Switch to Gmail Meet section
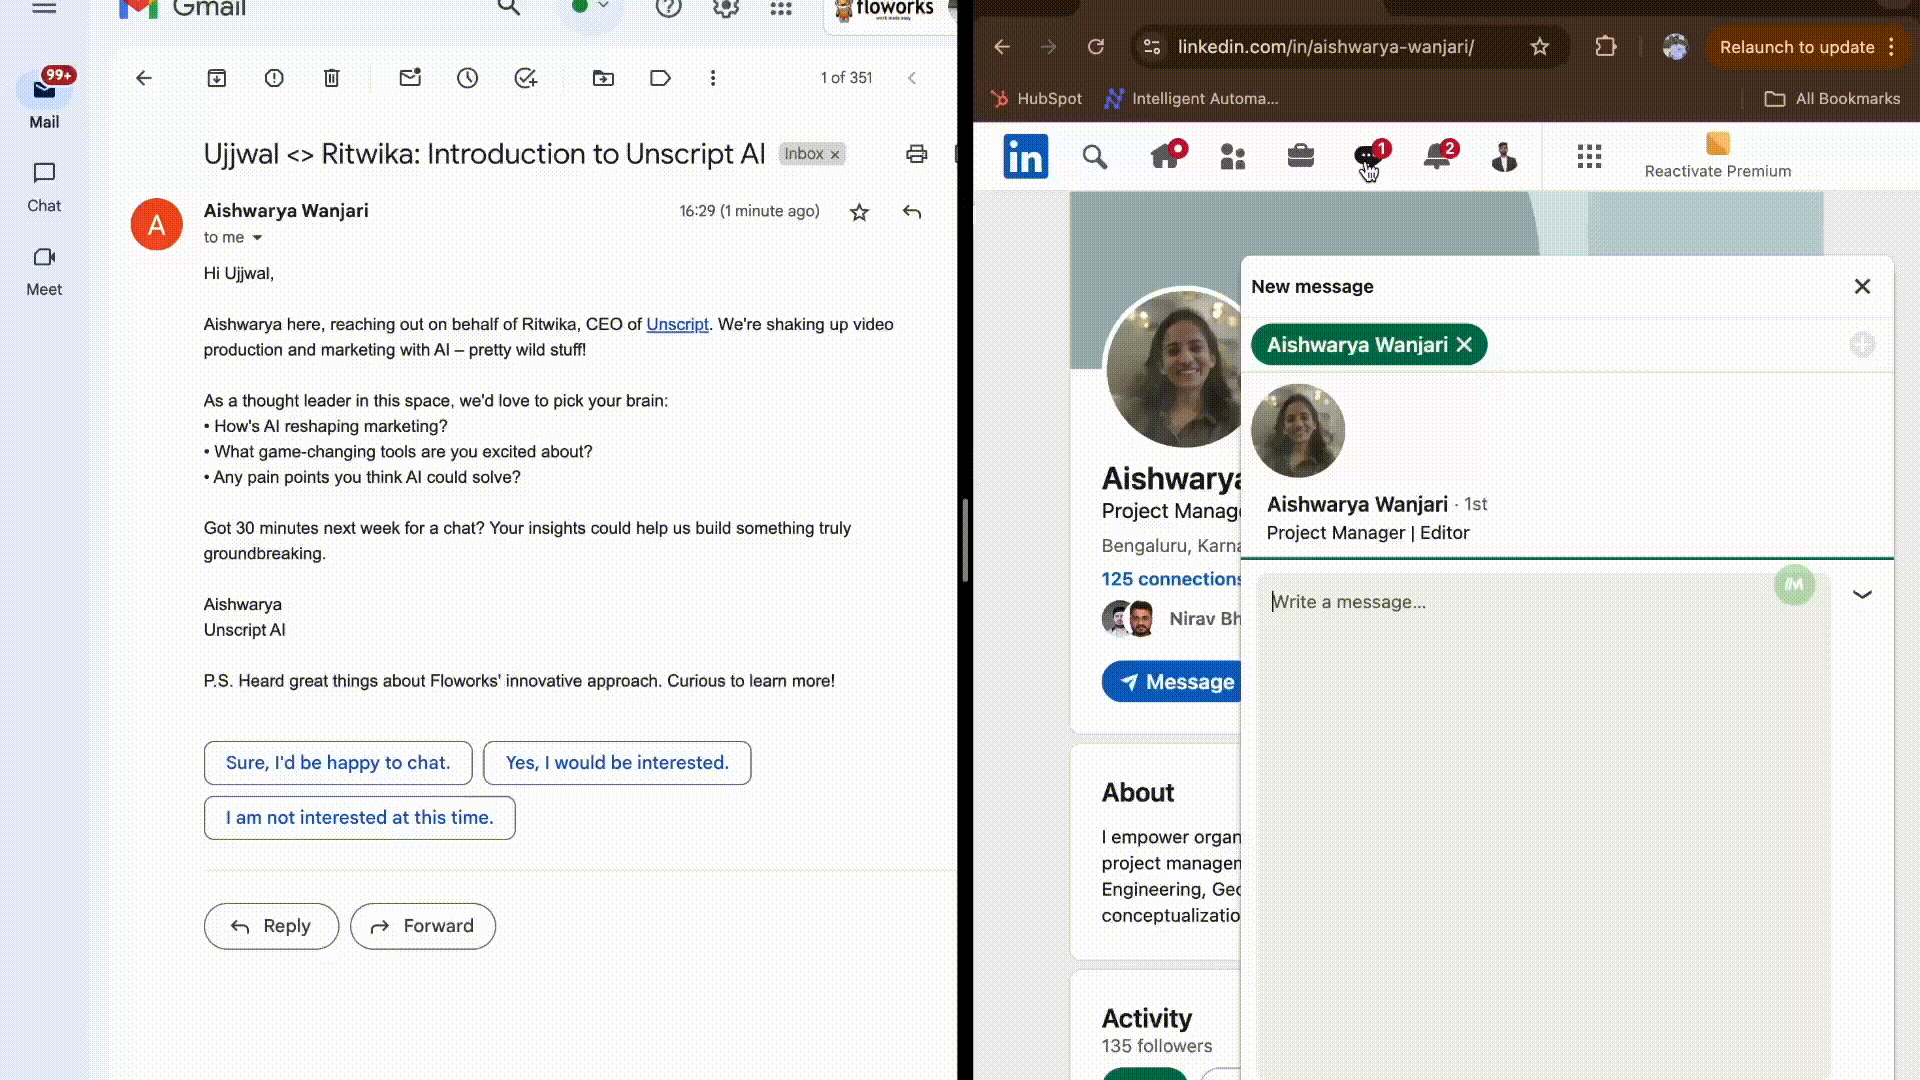This screenshot has height=1080, width=1920. [44, 270]
